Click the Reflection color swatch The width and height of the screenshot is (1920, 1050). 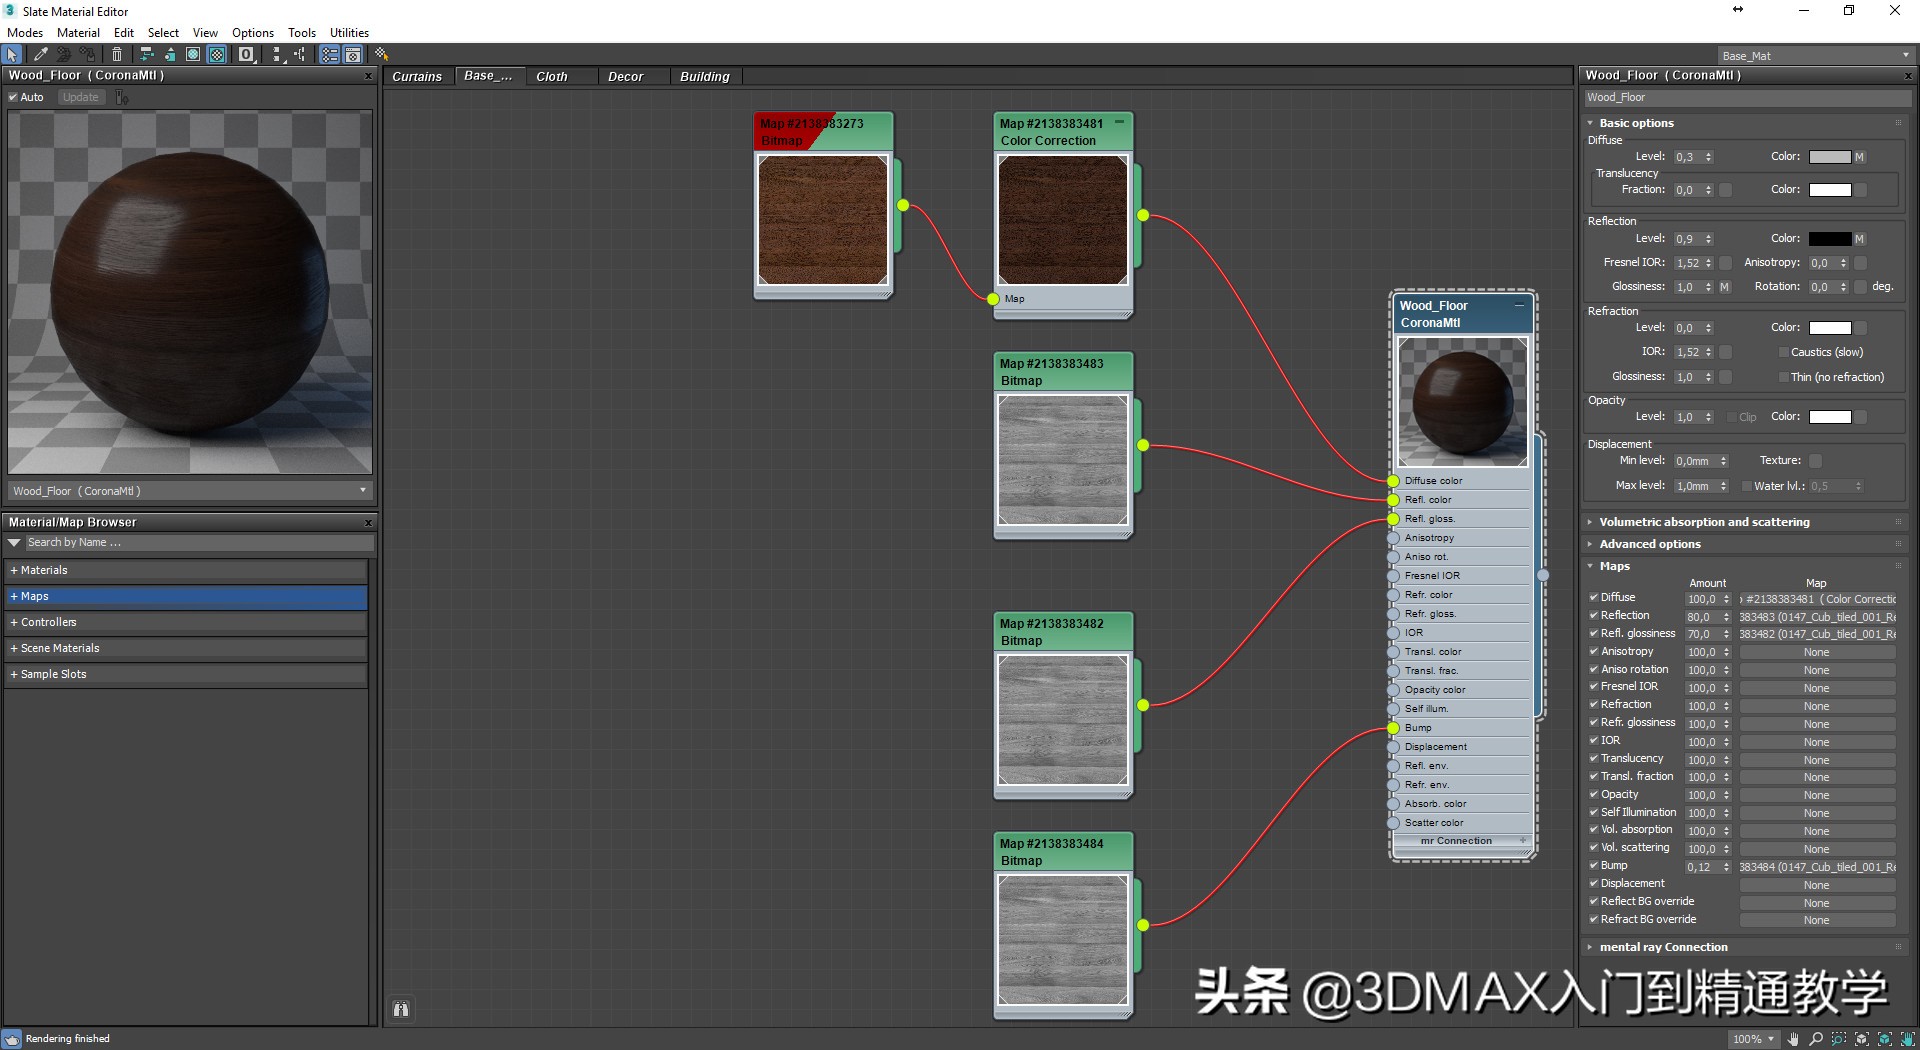coord(1831,238)
